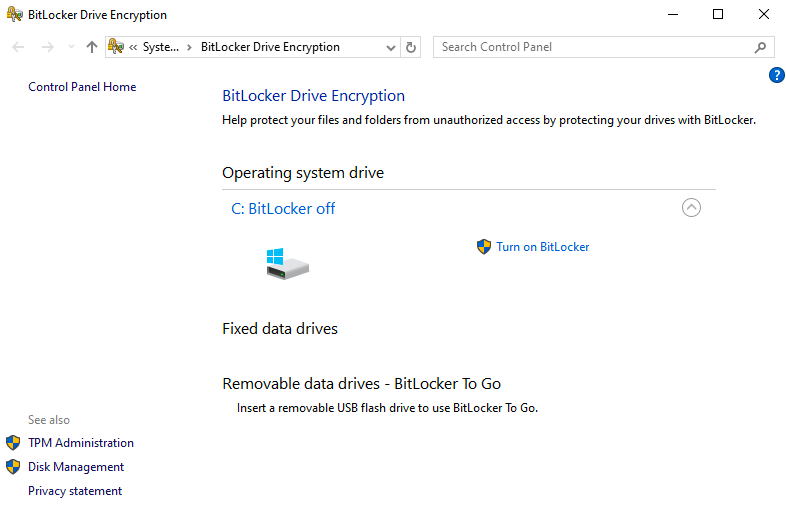Viewport: 786px width, 516px height.
Task: Go to Control Panel Home
Action: coord(82,87)
